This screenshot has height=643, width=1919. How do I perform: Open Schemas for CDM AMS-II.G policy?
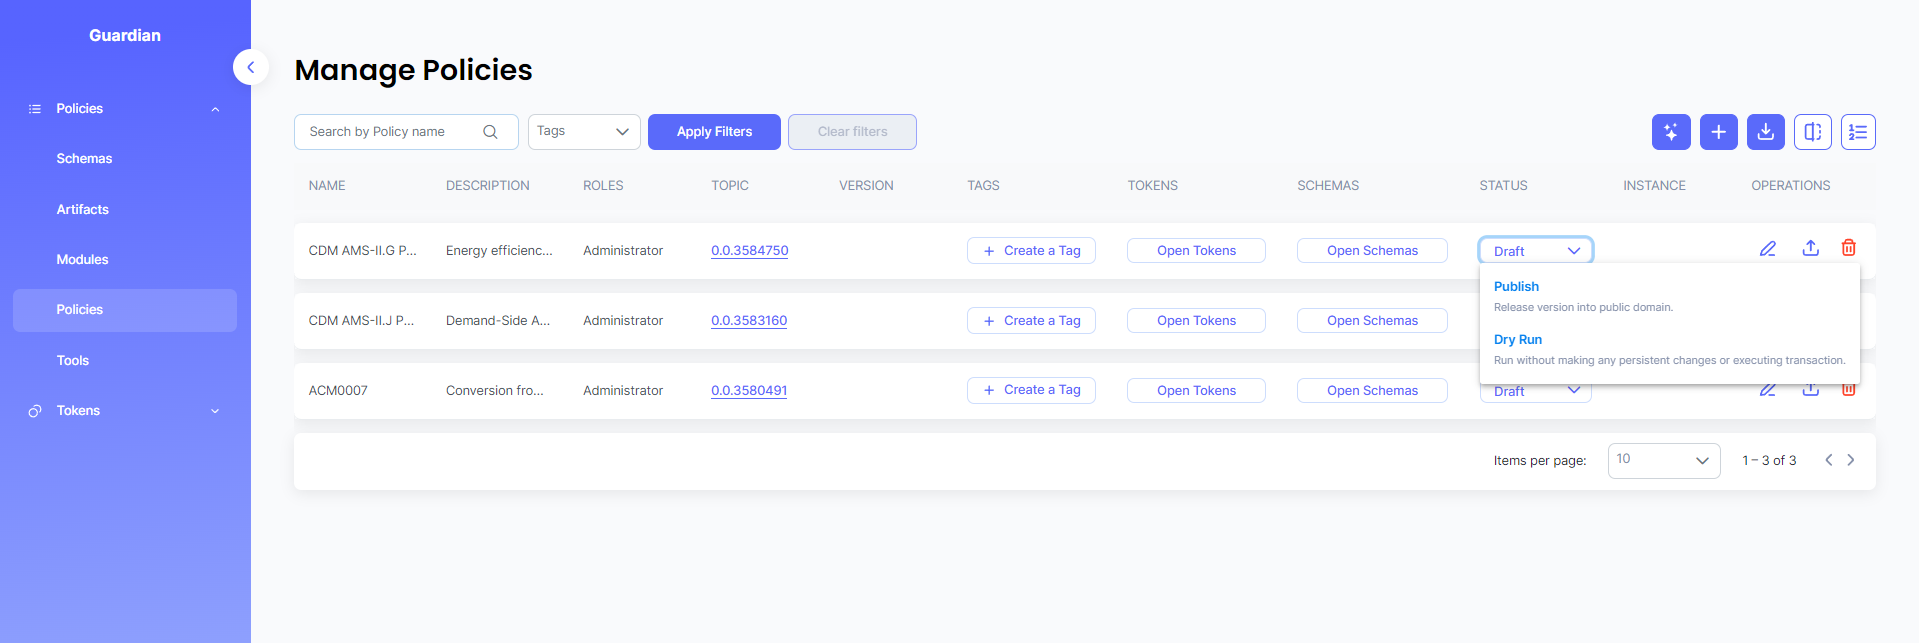point(1372,251)
